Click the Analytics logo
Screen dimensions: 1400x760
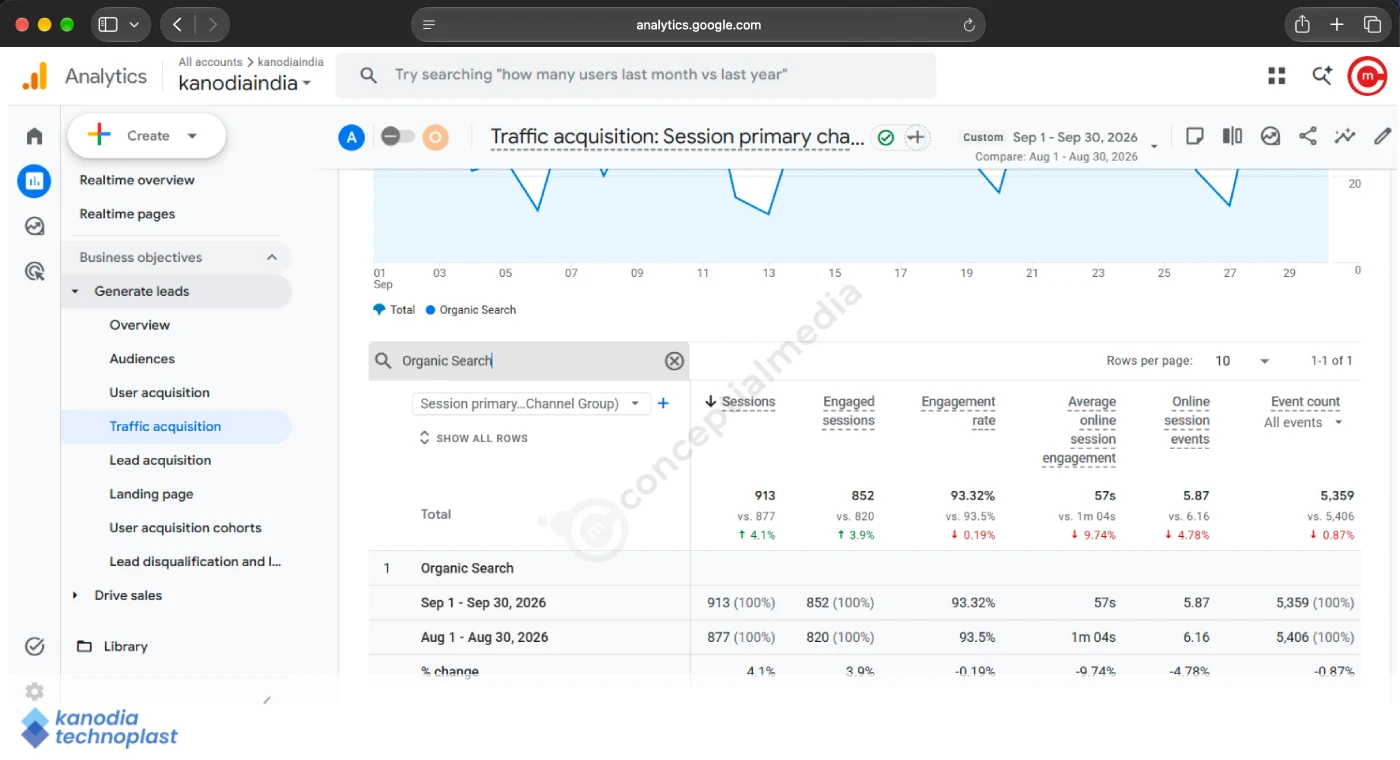tap(84, 76)
